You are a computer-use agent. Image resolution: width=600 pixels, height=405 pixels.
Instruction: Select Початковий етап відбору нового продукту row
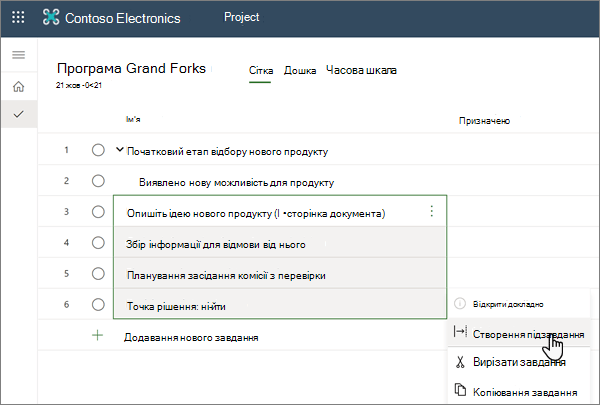pos(227,152)
